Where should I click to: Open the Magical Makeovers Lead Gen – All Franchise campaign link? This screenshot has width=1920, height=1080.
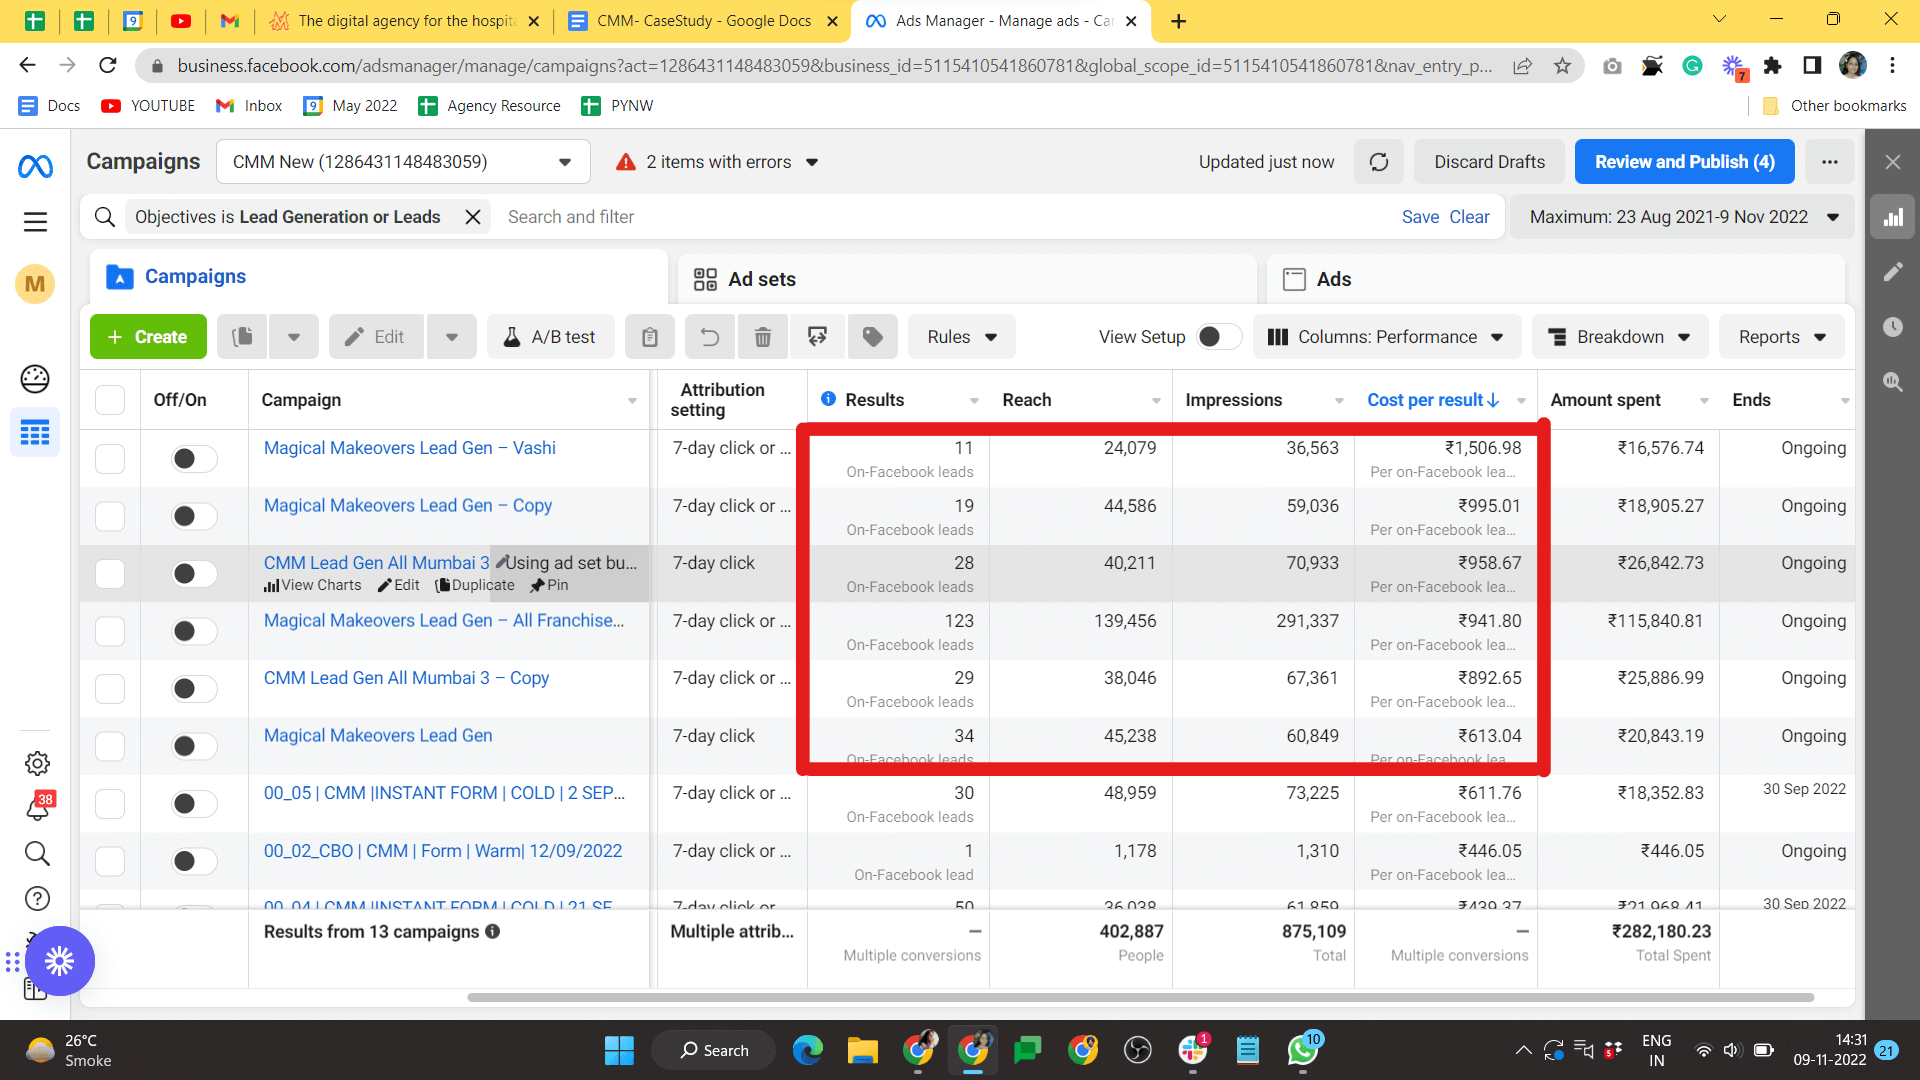pyautogui.click(x=443, y=621)
